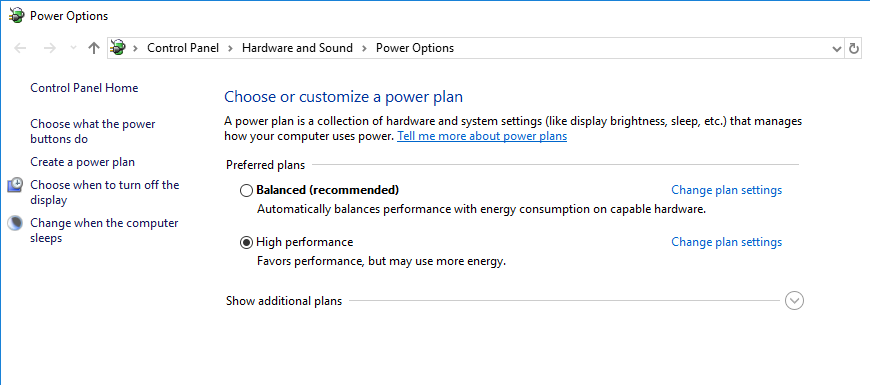
Task: Open Tell me more about power plans
Action: (x=482, y=136)
